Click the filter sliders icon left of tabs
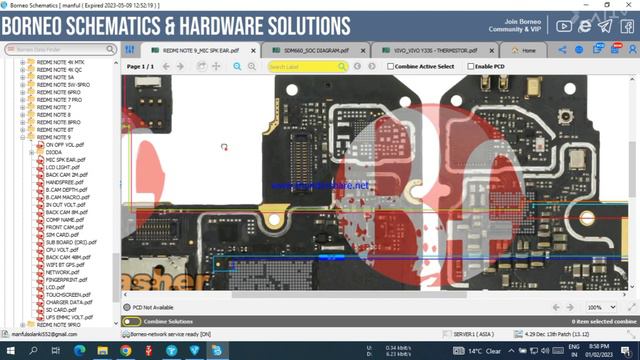Screen dimensions: 640x360 point(130,50)
